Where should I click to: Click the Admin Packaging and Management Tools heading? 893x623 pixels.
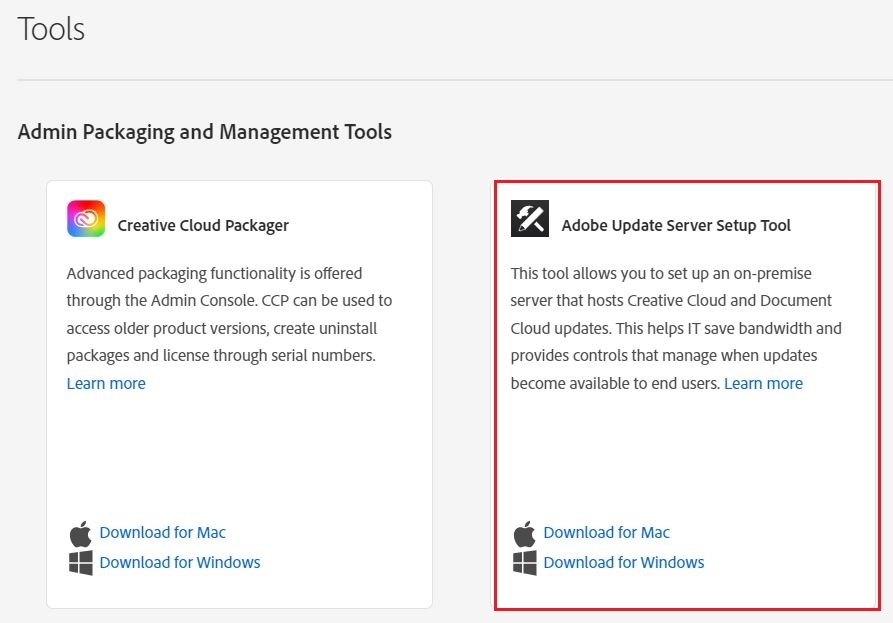[x=204, y=132]
